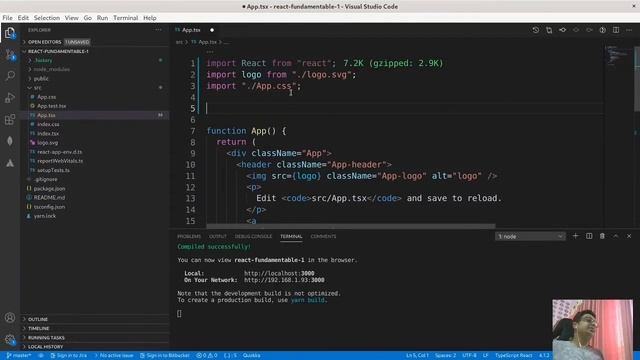Viewport: 640px width, 360px height.
Task: Open terminal selector dropdown showing node
Action: 530,236
